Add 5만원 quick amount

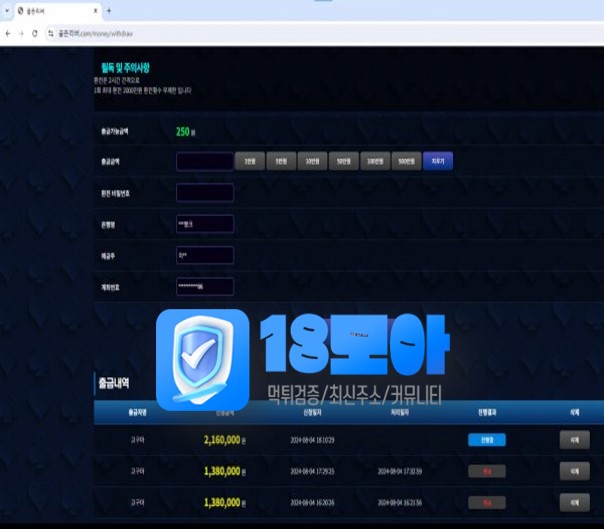[x=281, y=161]
